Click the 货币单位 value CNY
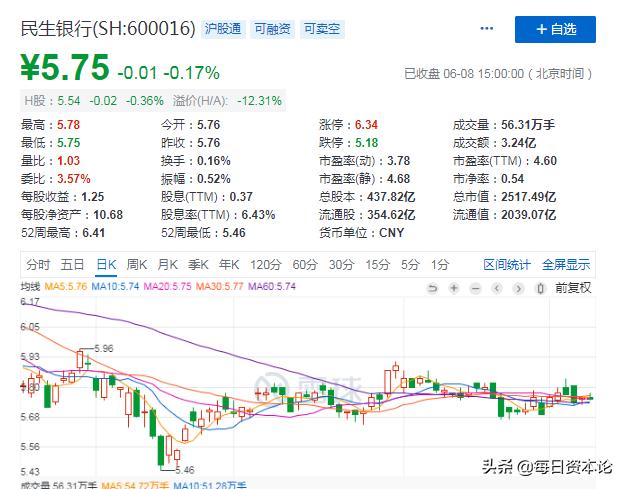 391,233
